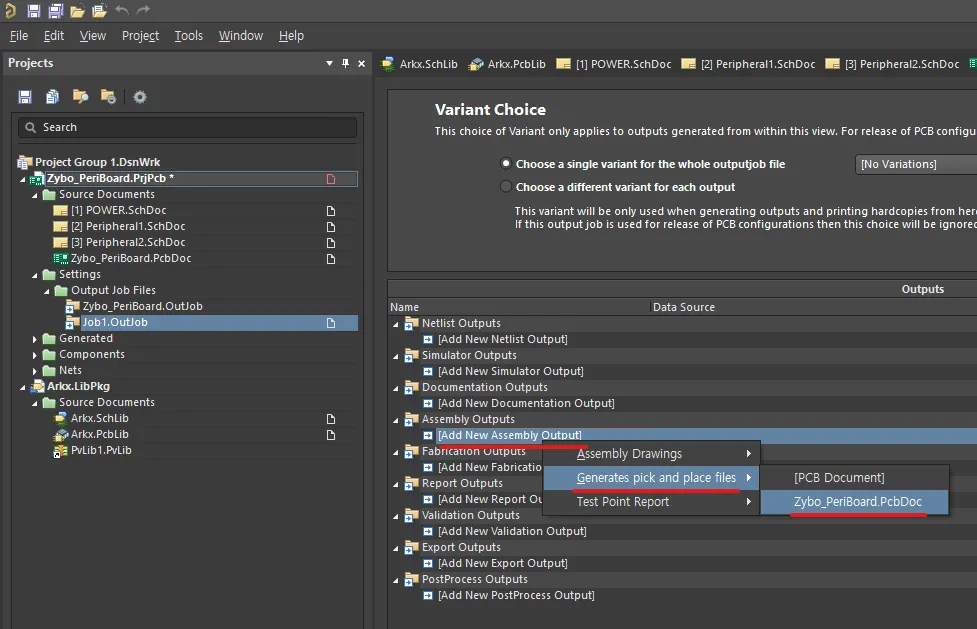
Task: Expand the Nets folder in project tree
Action: pos(35,371)
